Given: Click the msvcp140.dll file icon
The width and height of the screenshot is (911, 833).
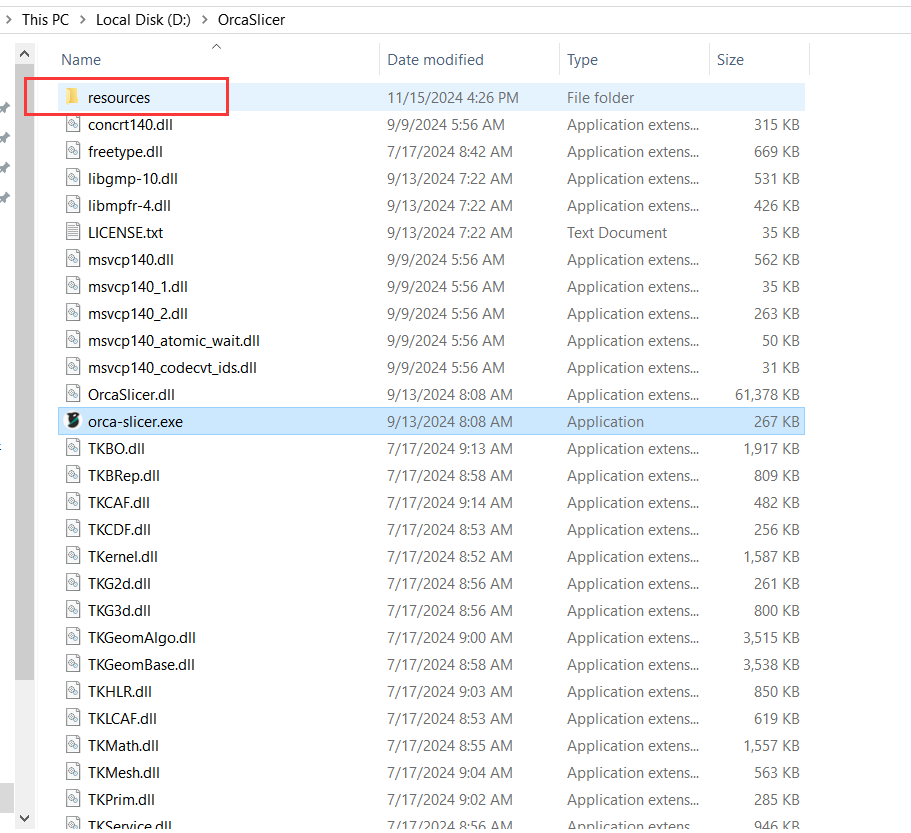Looking at the screenshot, I should (73, 259).
